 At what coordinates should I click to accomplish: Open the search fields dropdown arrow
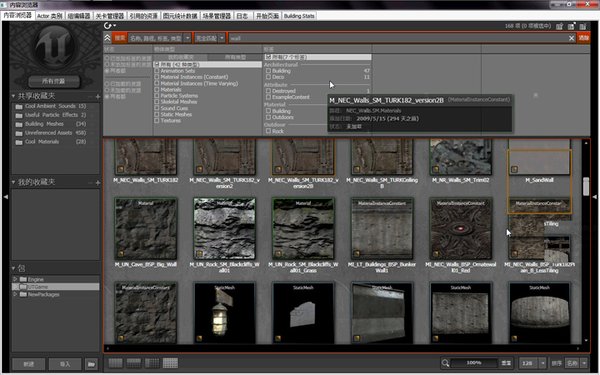tap(188, 38)
